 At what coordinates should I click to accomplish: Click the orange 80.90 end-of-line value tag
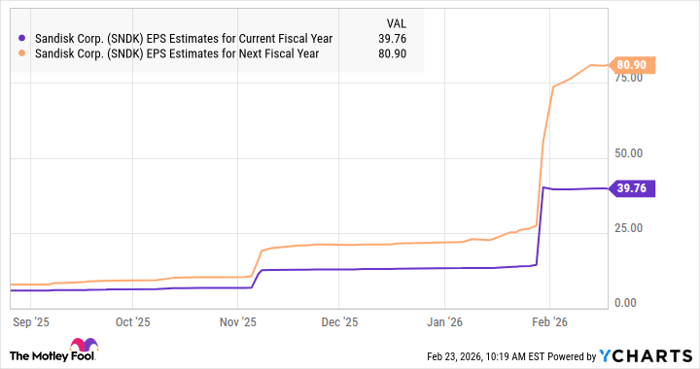click(632, 65)
